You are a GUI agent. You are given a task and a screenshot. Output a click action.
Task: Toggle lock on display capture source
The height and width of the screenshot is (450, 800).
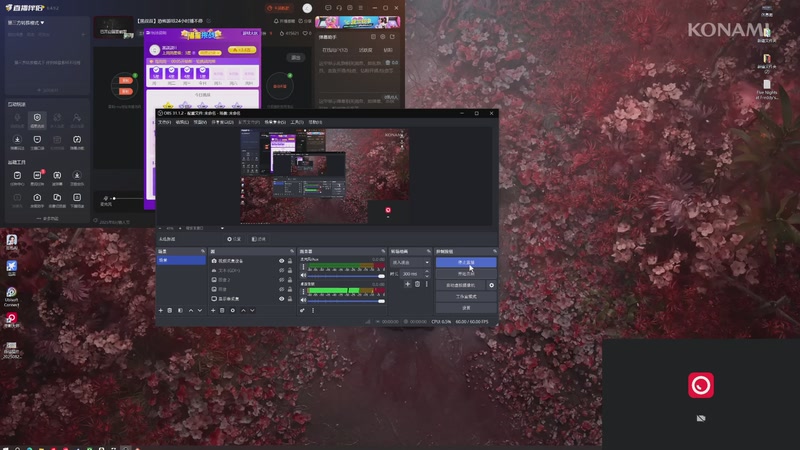[x=290, y=298]
